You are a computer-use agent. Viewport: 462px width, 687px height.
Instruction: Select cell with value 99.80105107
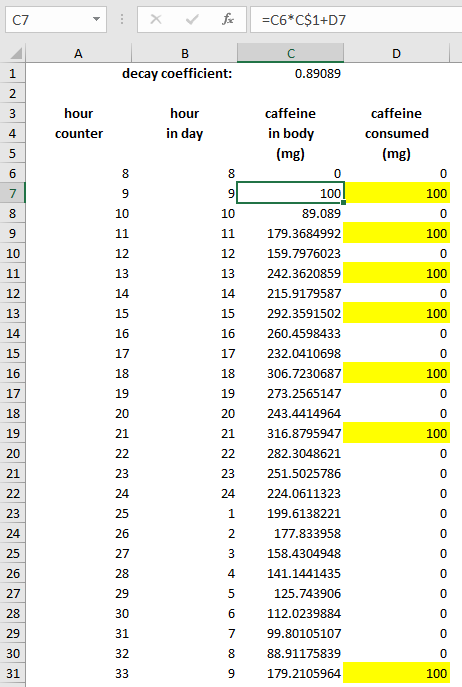pos(291,634)
